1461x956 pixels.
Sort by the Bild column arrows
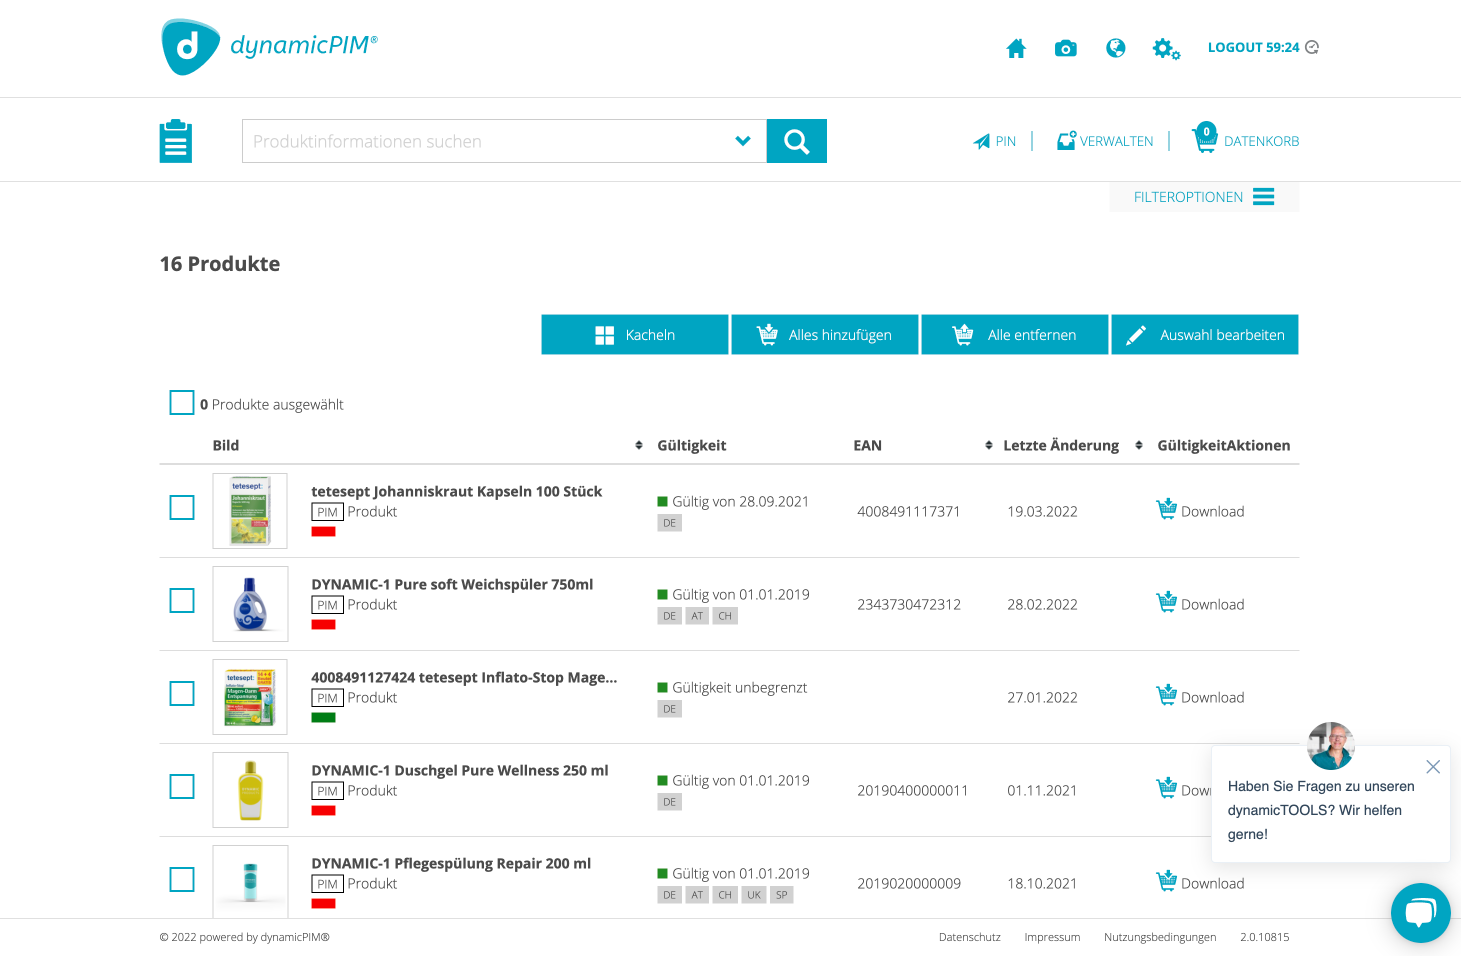(639, 445)
